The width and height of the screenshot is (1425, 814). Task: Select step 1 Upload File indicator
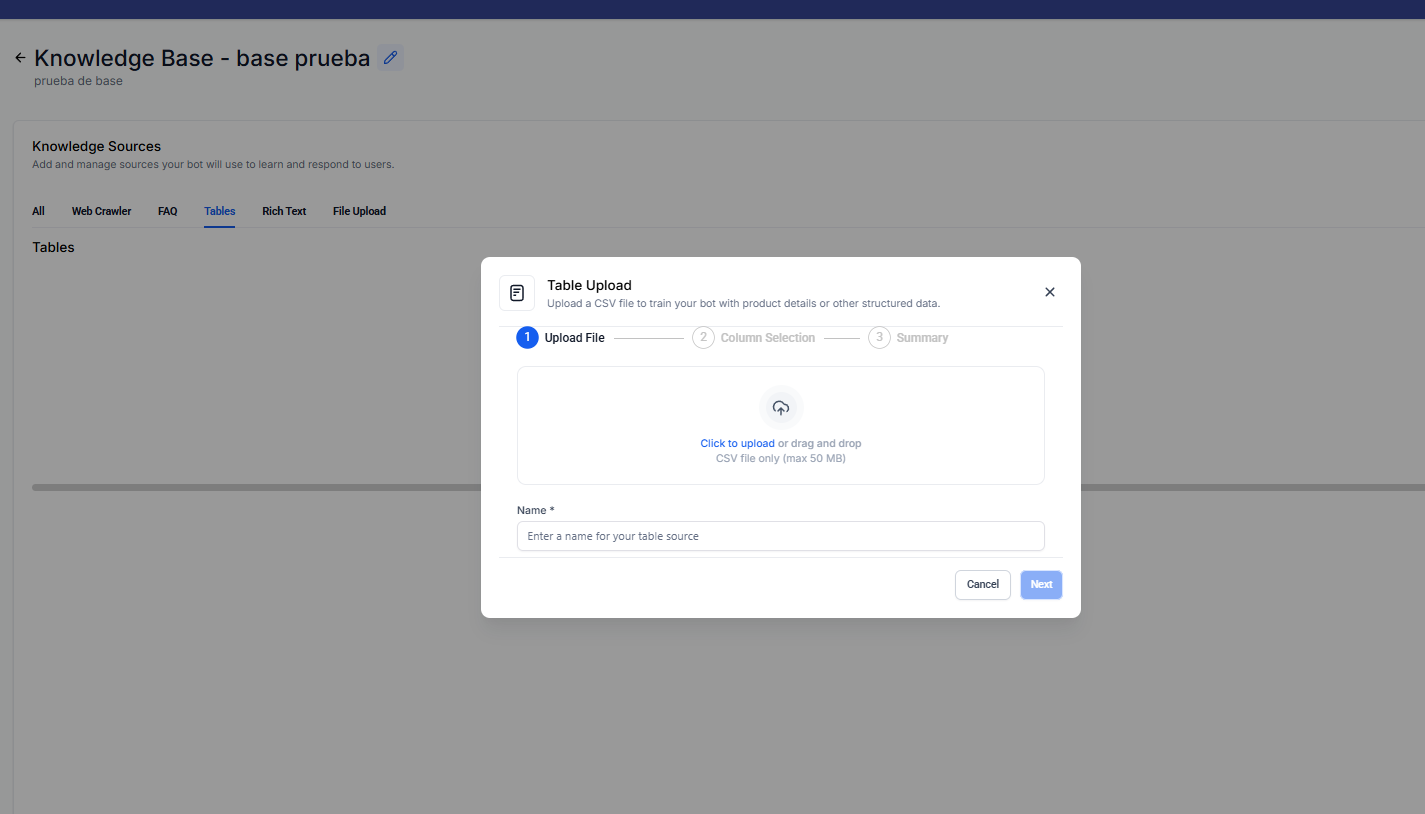[x=527, y=338]
